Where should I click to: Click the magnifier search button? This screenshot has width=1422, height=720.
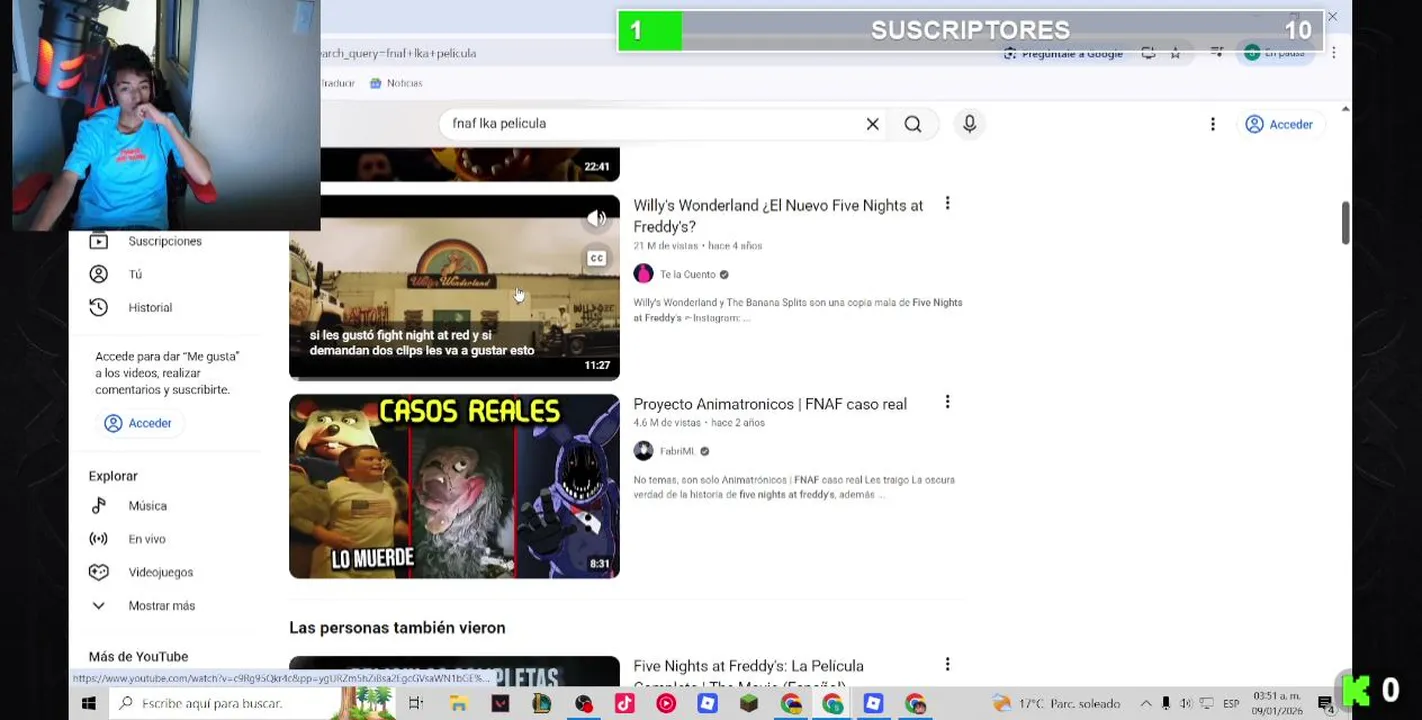click(x=912, y=124)
